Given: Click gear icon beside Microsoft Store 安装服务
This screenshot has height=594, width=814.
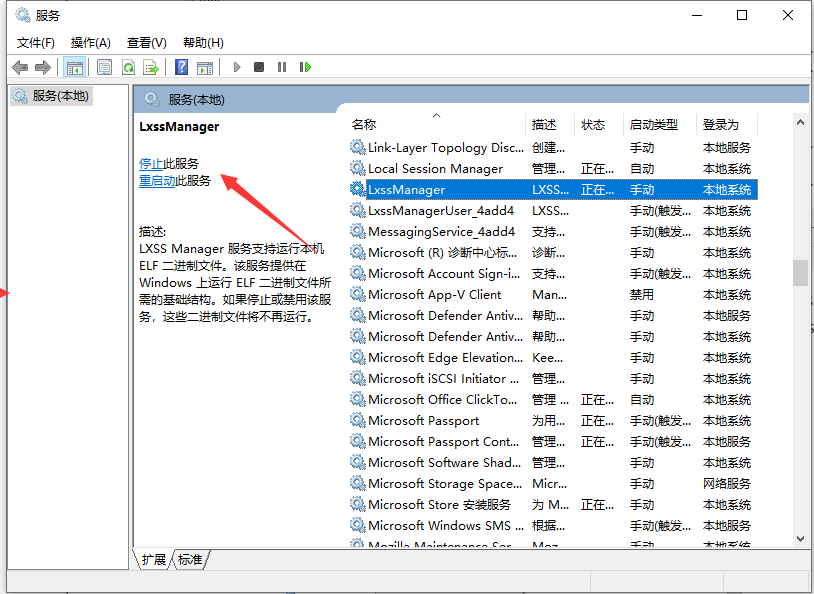Looking at the screenshot, I should (358, 504).
